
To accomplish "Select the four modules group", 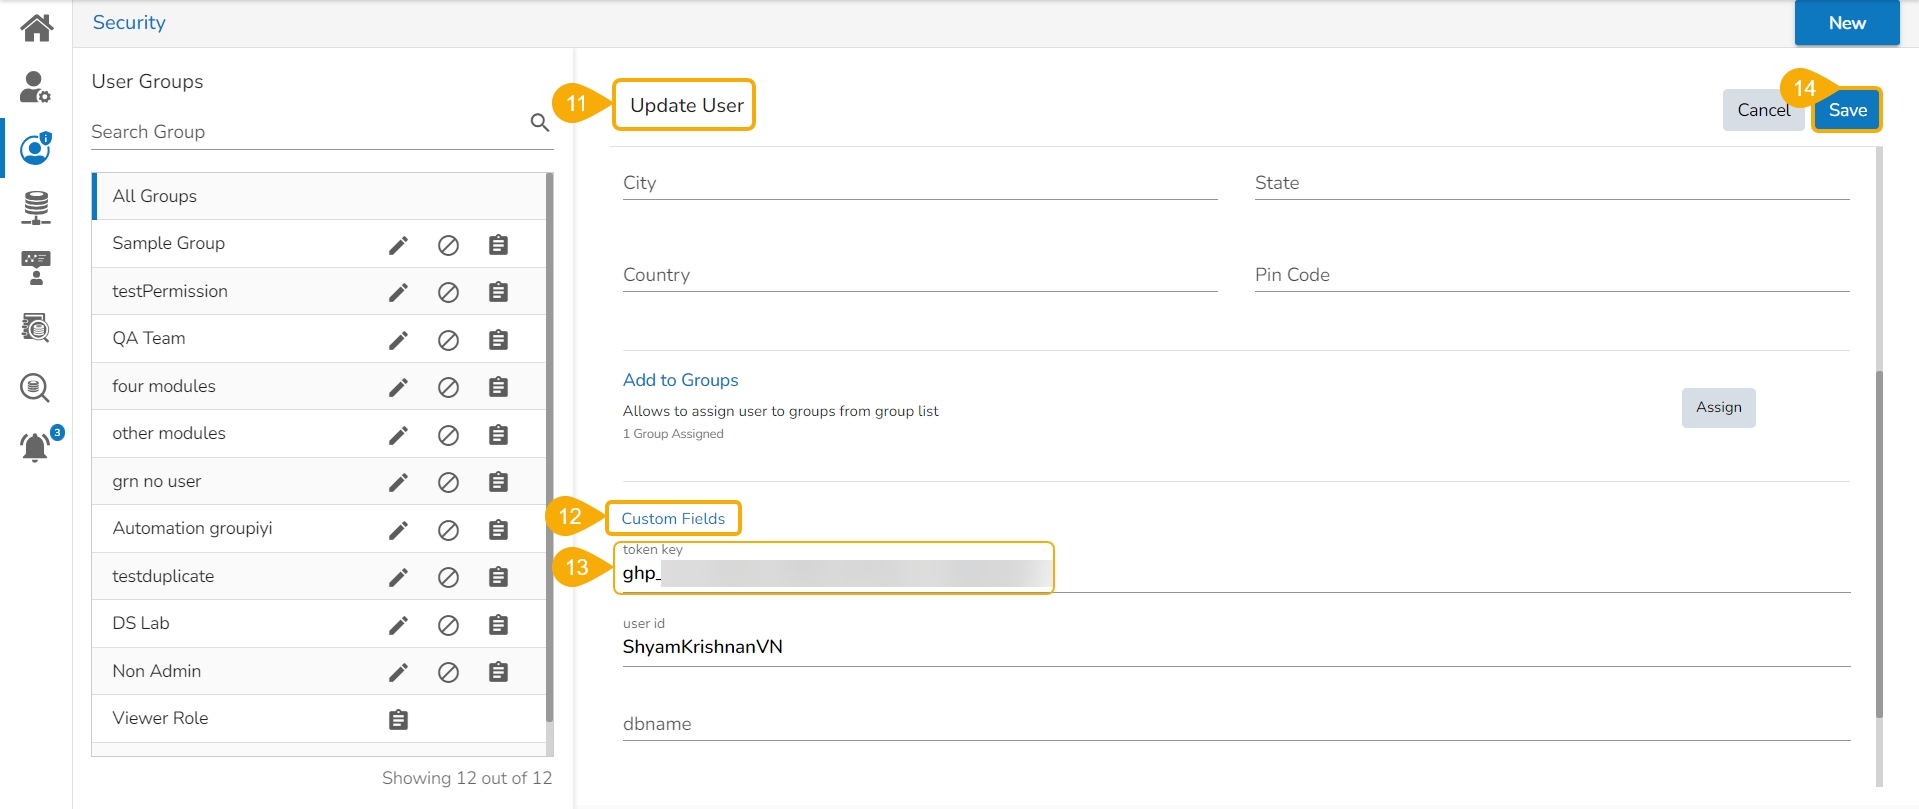I will (164, 386).
